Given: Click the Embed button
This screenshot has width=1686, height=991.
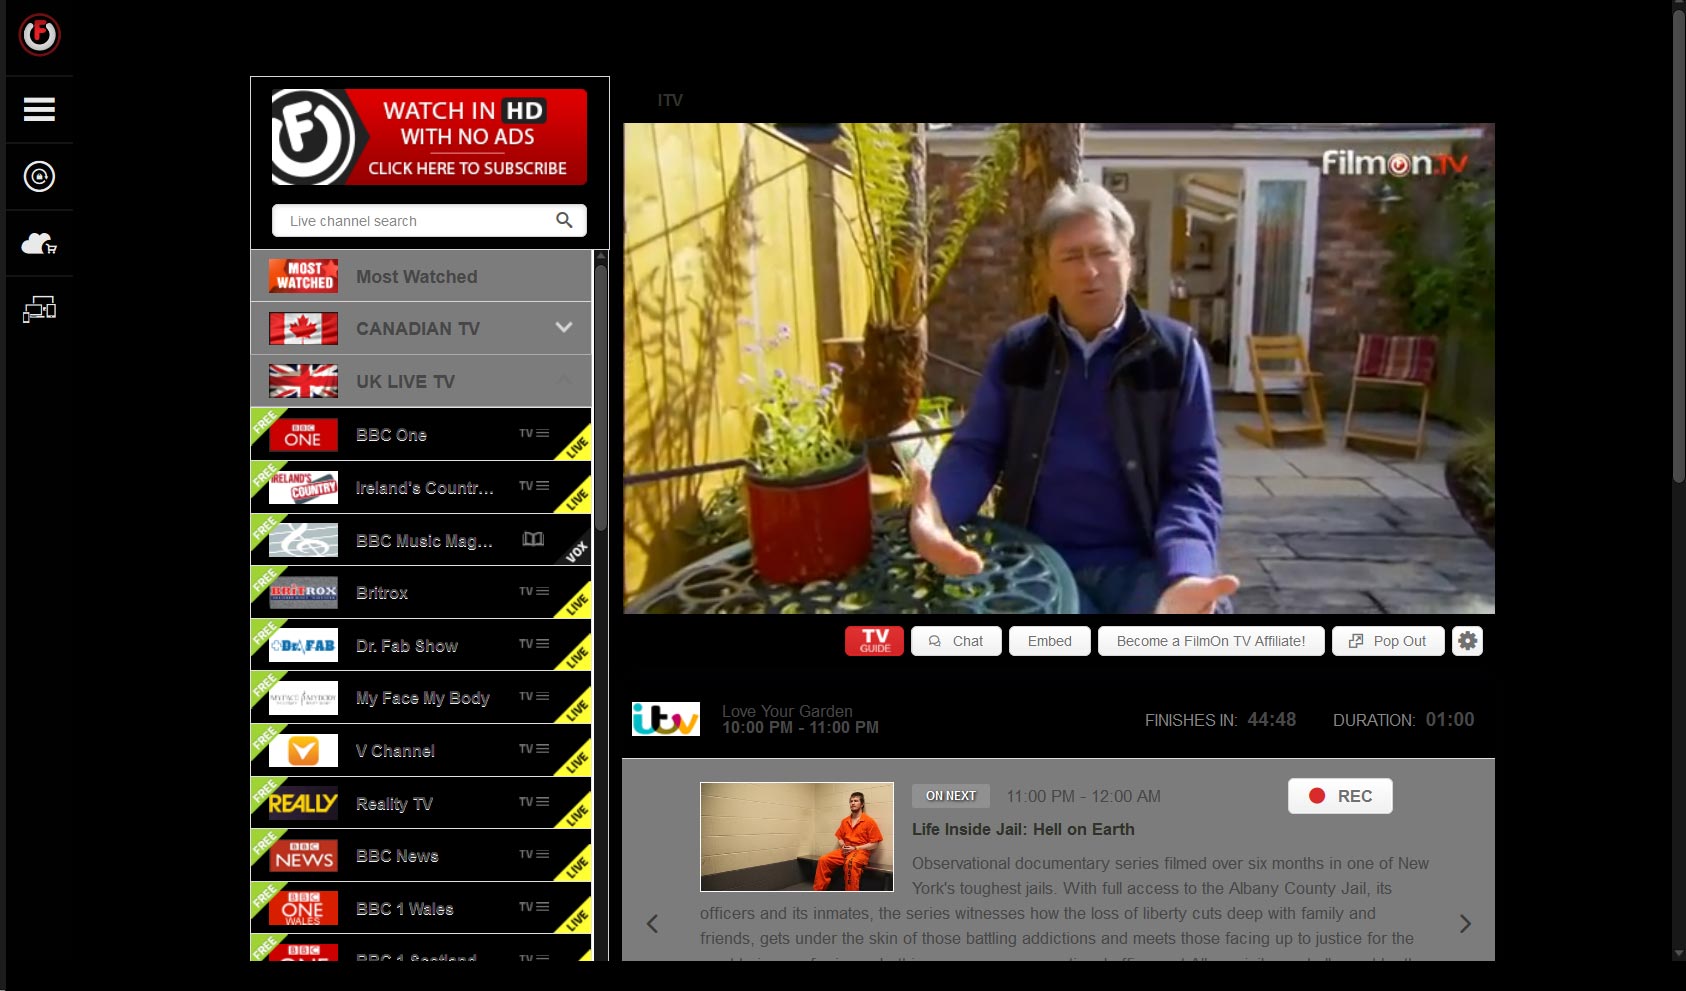Looking at the screenshot, I should pyautogui.click(x=1049, y=641).
